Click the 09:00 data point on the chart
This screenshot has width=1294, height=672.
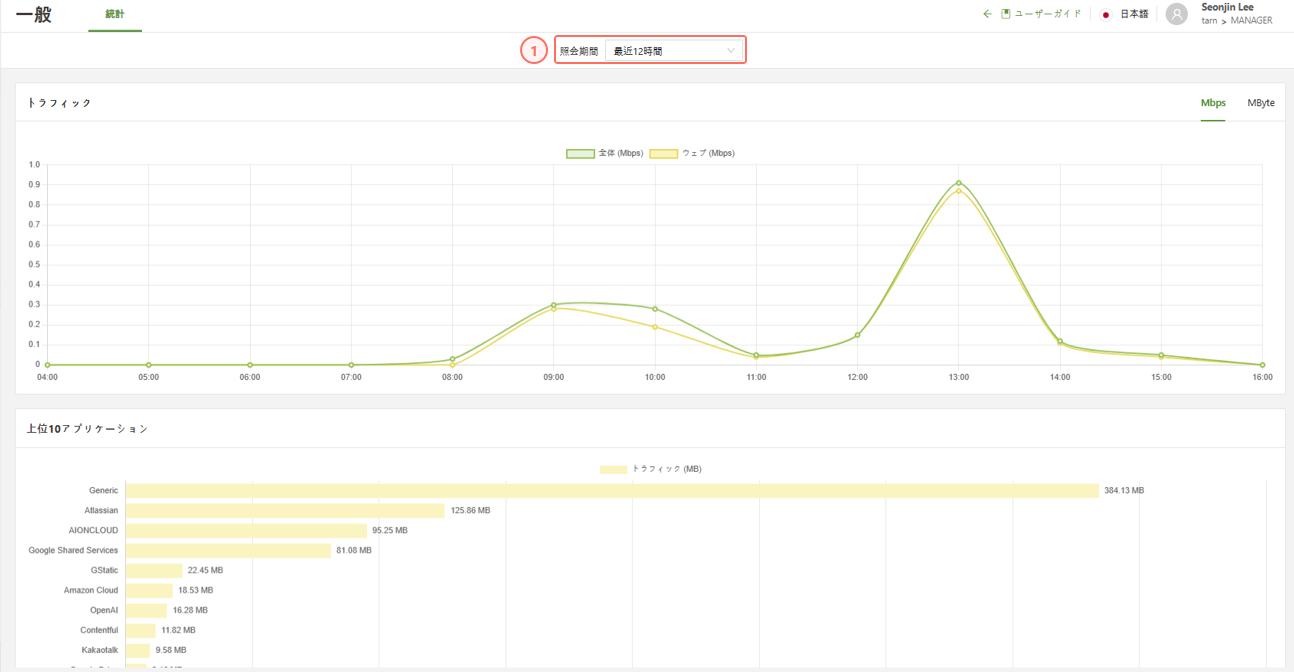tap(553, 305)
